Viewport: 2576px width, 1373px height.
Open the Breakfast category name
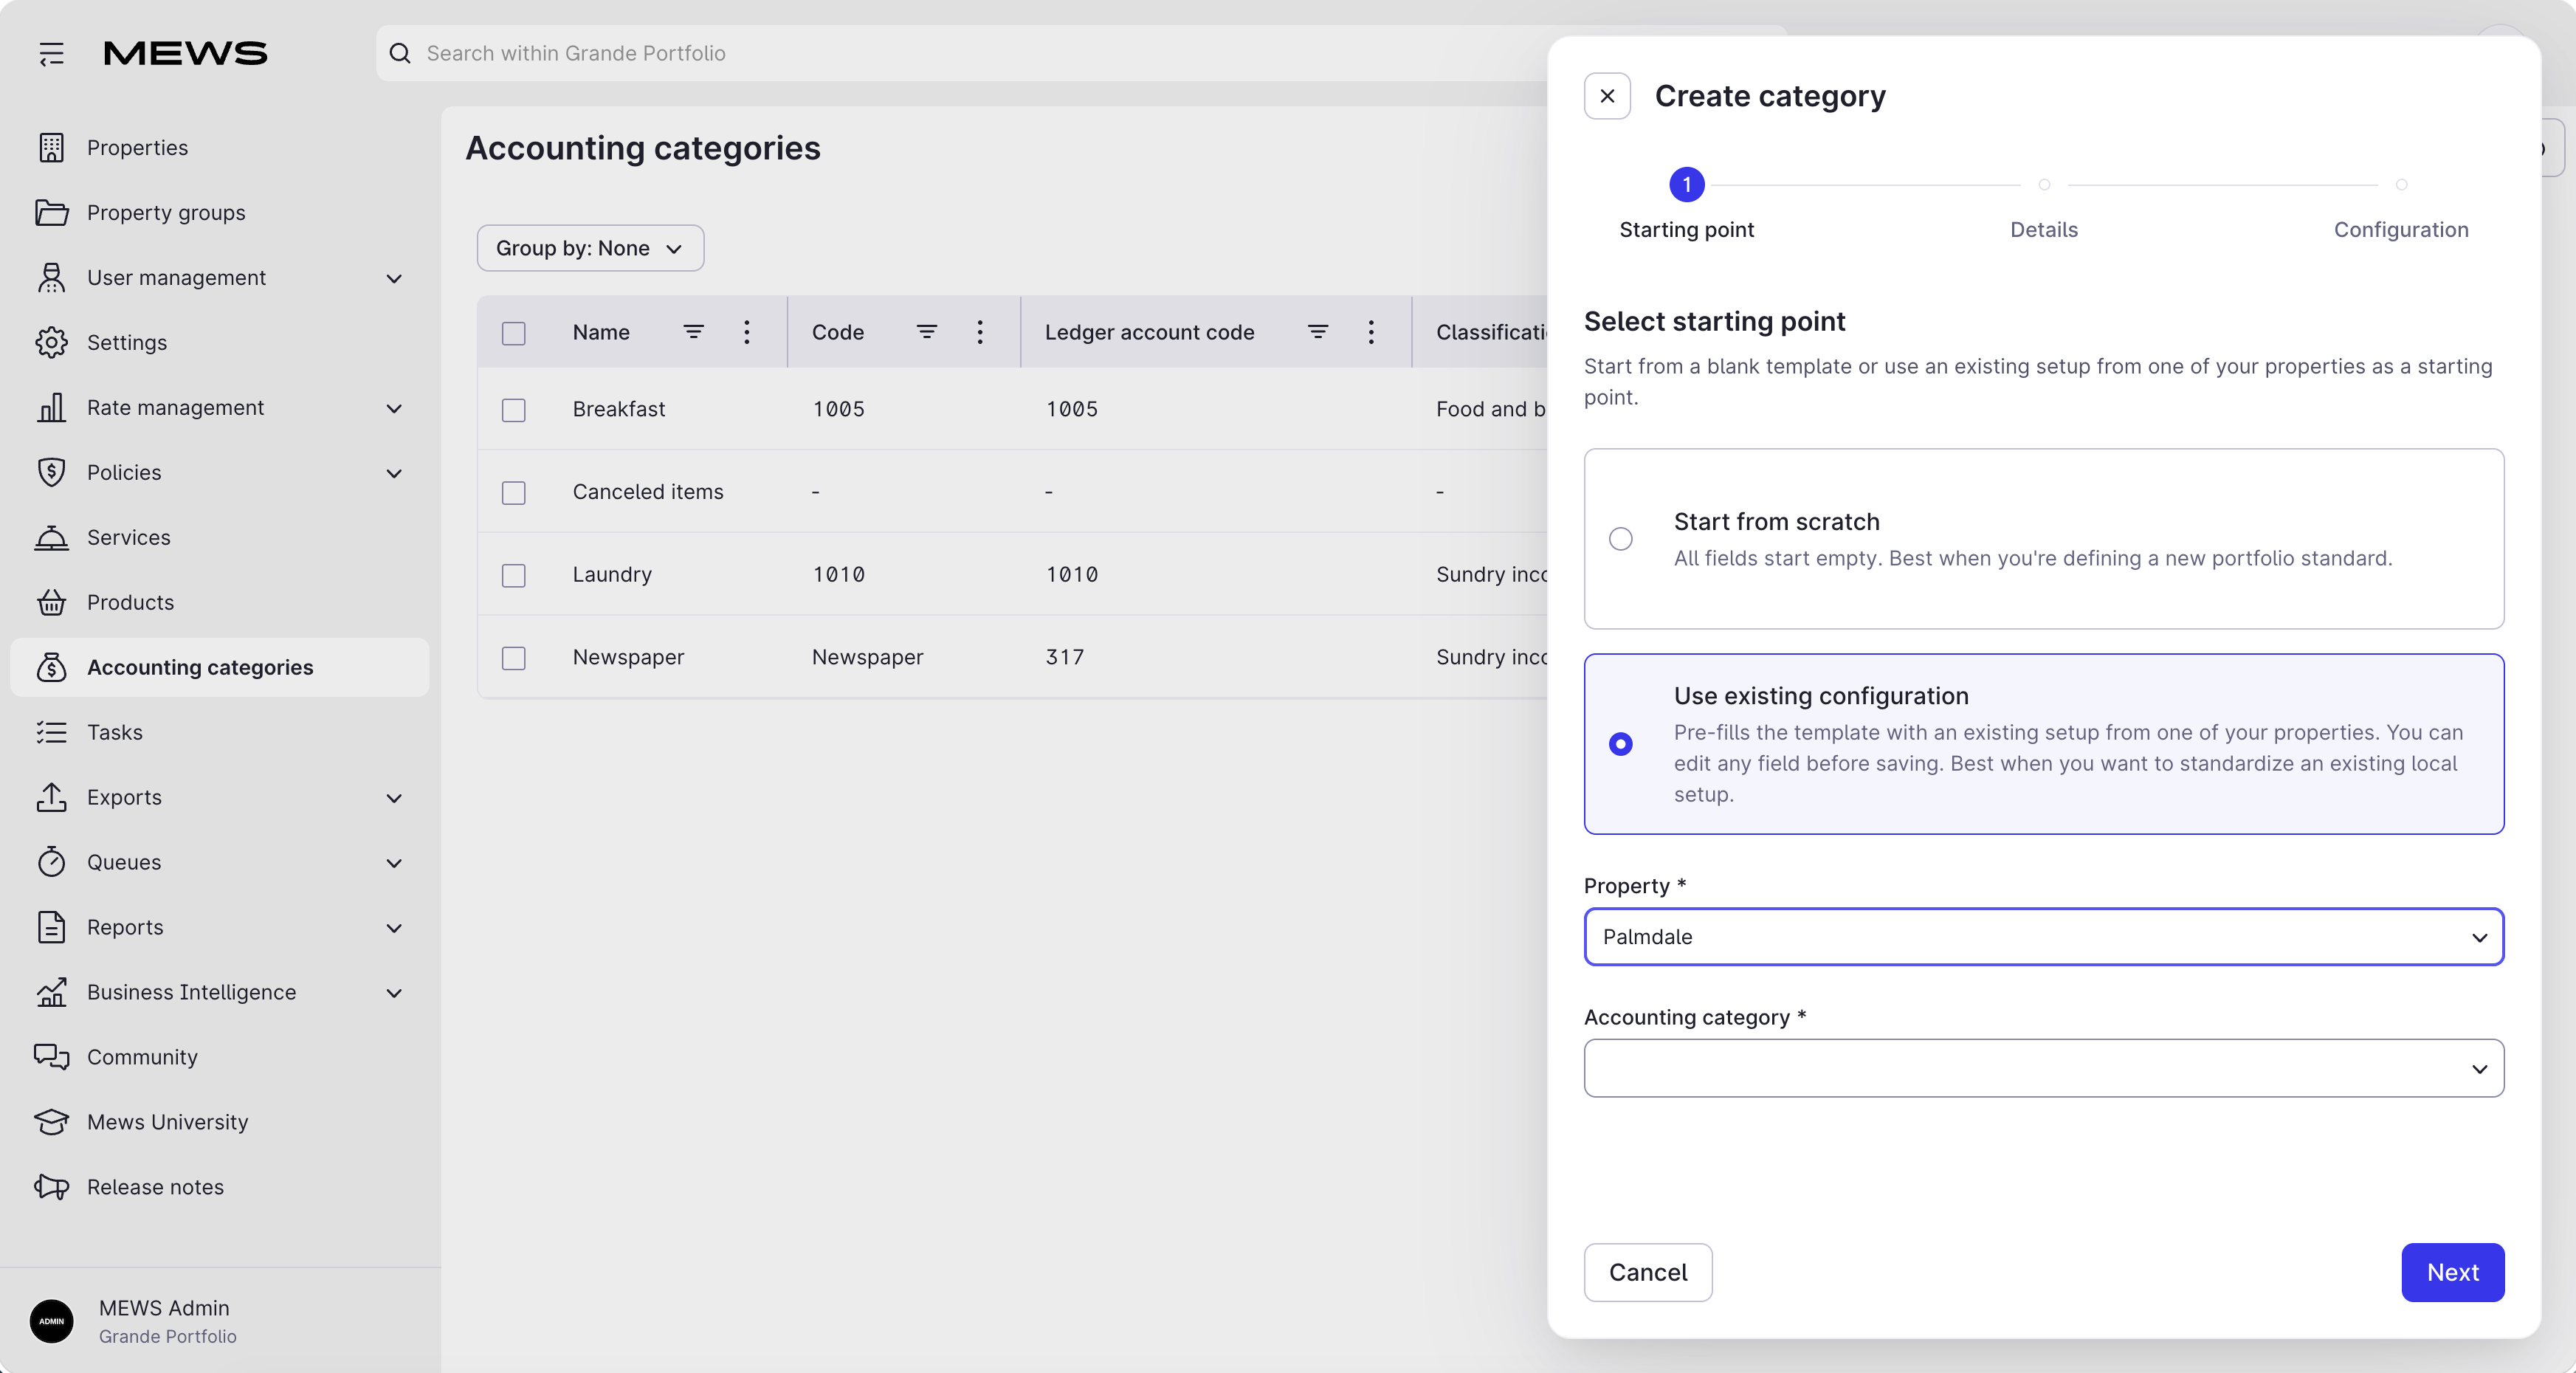619,409
